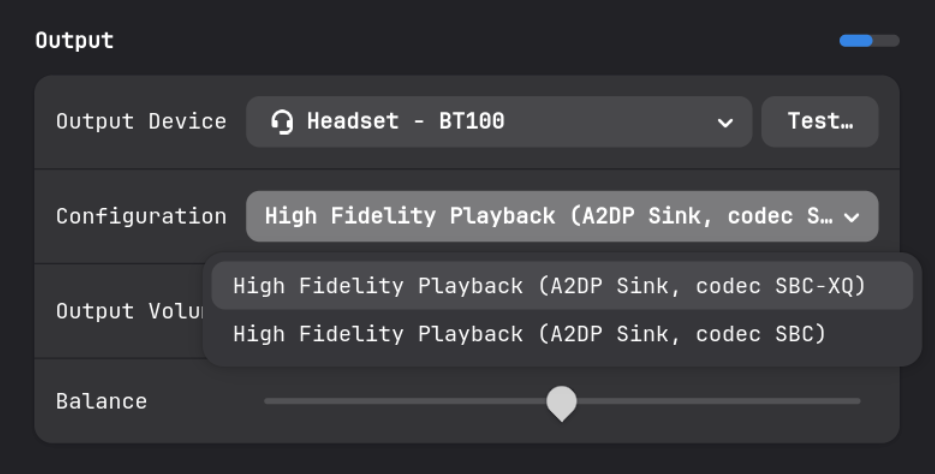Collapse the Configuration combo box
Image resolution: width=935 pixels, height=474 pixels.
pyautogui.click(x=562, y=216)
